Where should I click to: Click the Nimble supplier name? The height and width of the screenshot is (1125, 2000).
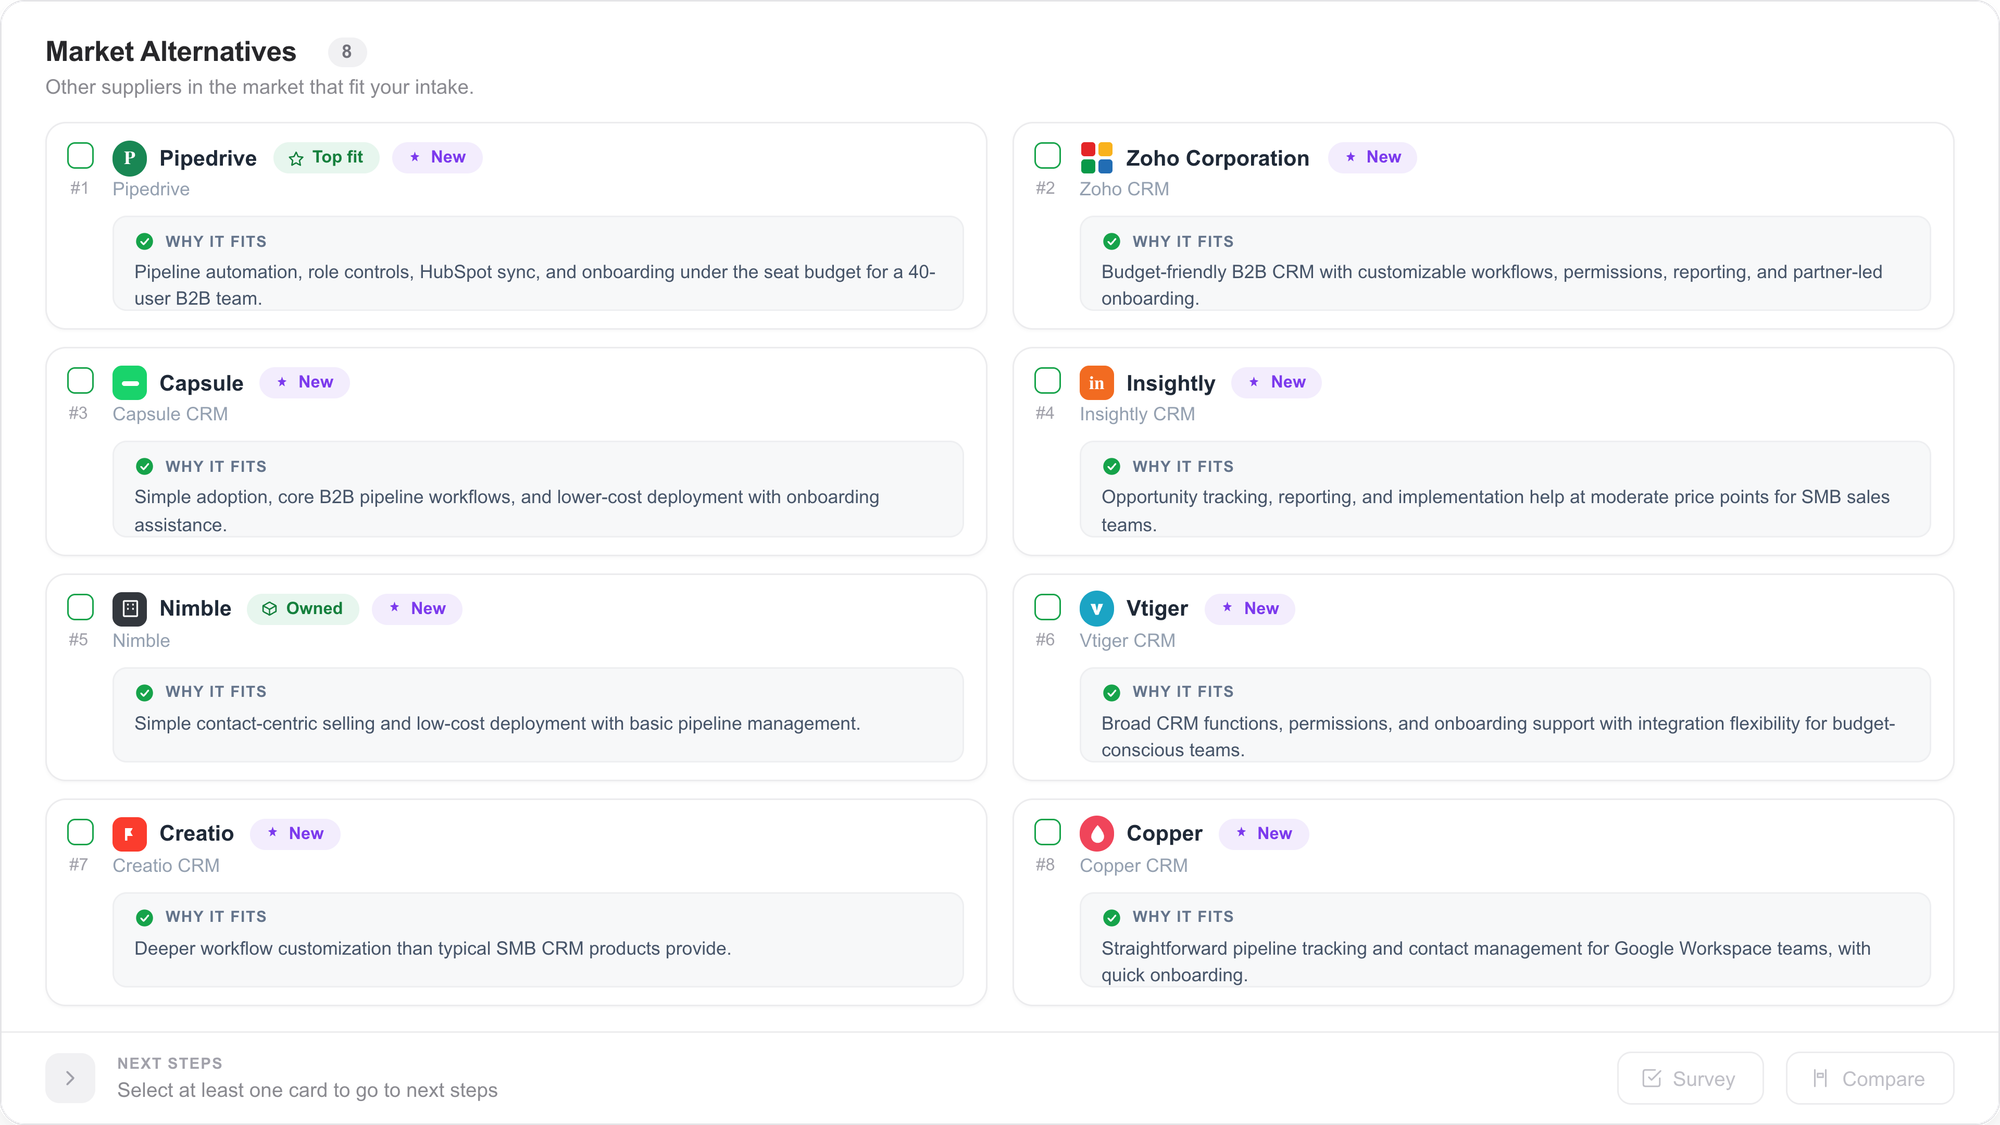[195, 608]
